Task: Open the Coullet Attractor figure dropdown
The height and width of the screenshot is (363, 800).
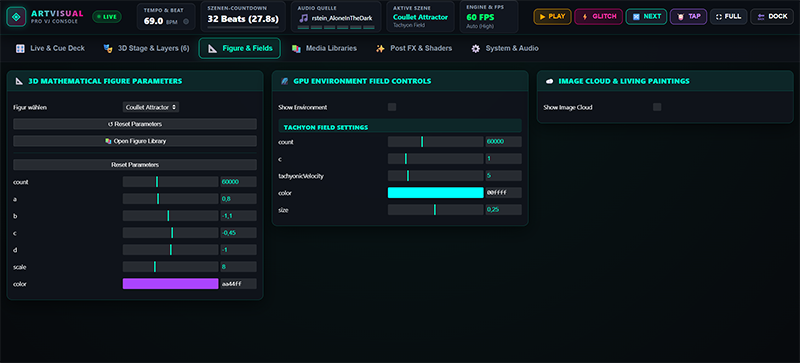Action: tap(151, 107)
